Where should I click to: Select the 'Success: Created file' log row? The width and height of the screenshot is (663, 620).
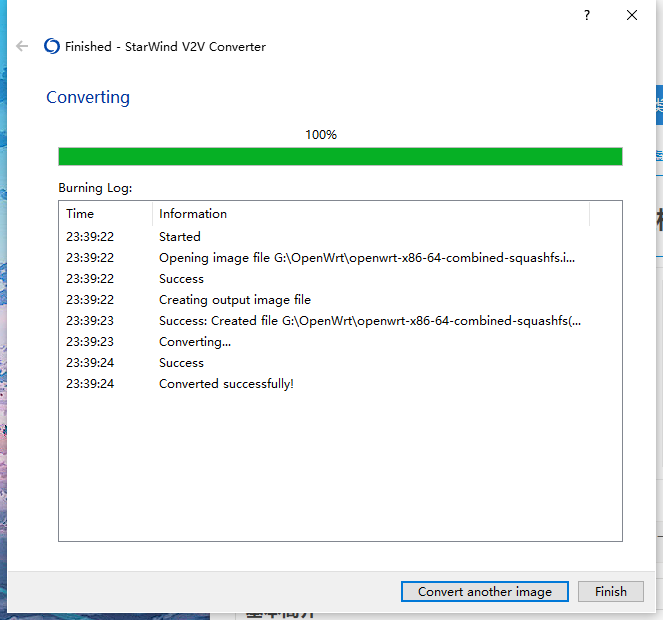(340, 321)
